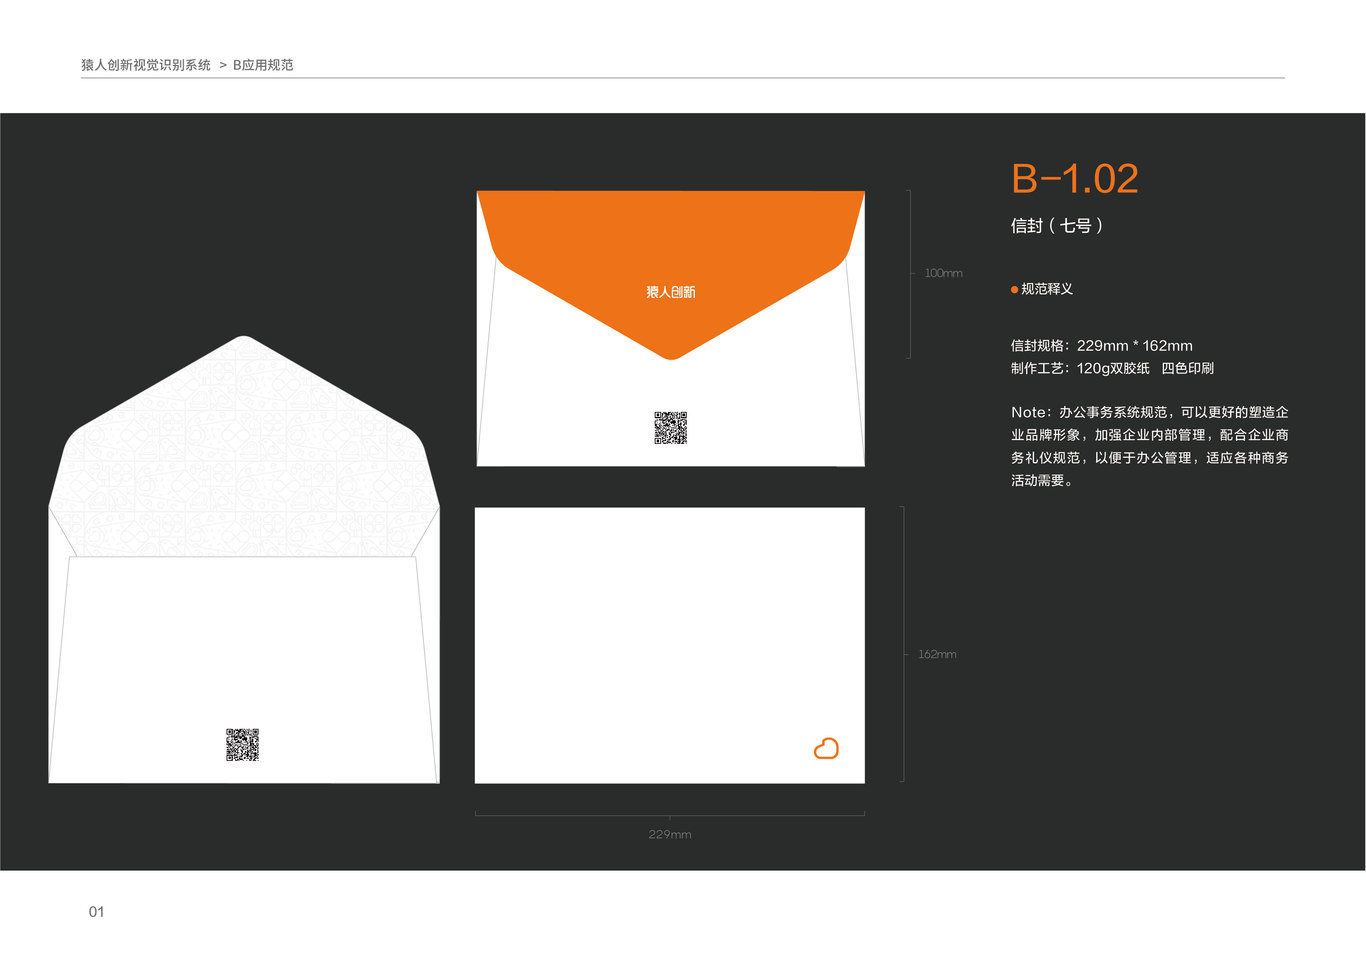
Task: Click the QR code on the open envelope
Action: point(242,745)
